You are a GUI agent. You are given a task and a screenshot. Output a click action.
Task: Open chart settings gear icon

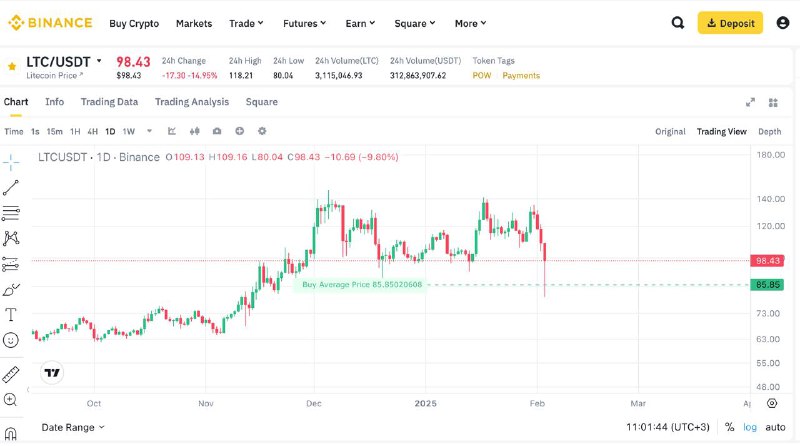click(x=262, y=131)
